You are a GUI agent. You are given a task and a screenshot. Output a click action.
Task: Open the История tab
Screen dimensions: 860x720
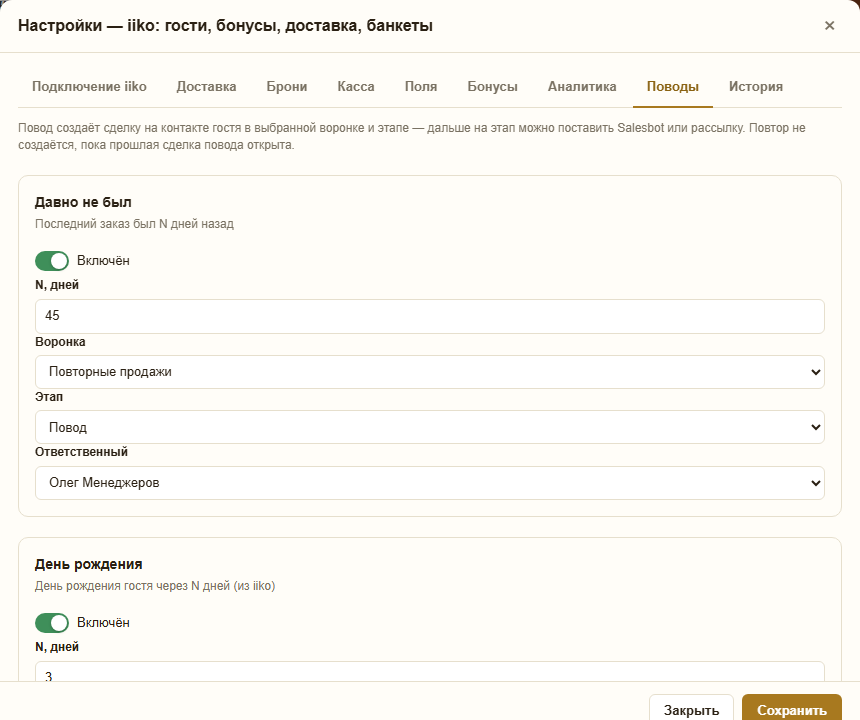click(x=756, y=87)
